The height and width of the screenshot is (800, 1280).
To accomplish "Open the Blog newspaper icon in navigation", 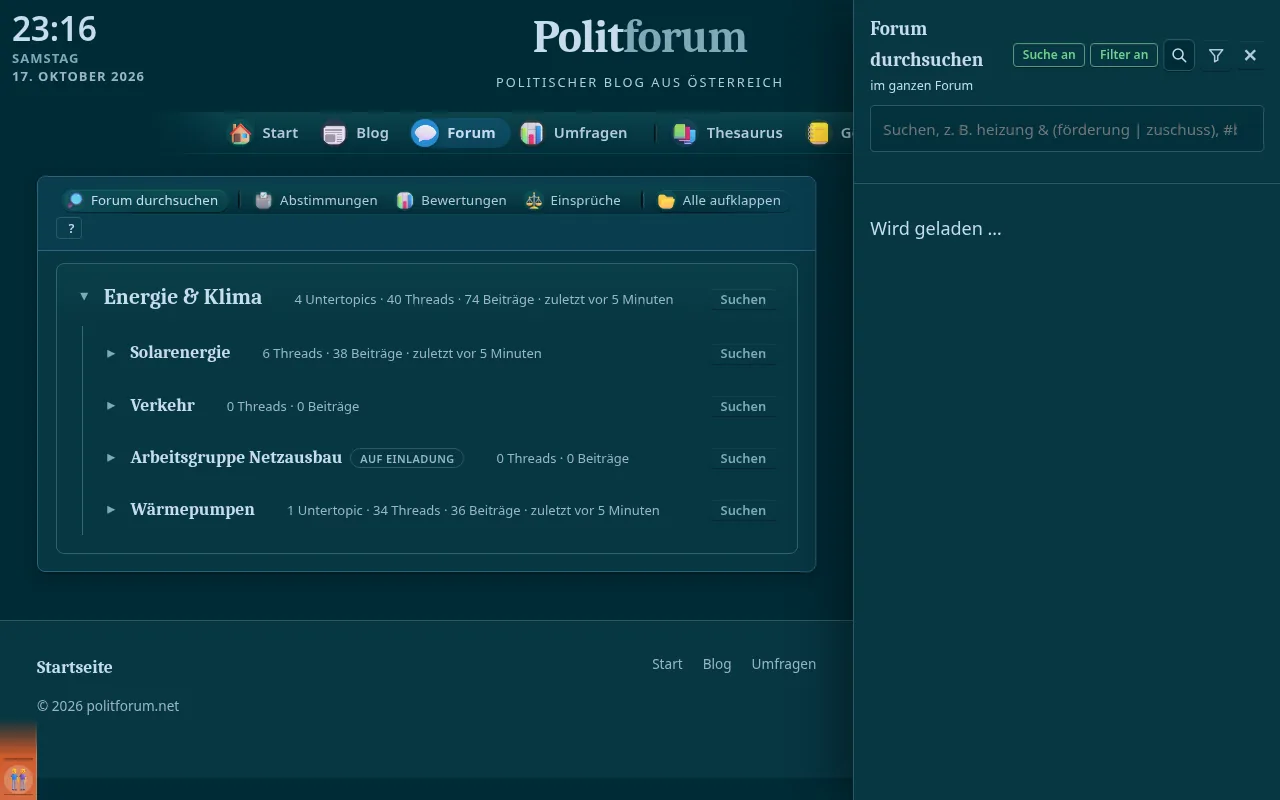I will 334,133.
